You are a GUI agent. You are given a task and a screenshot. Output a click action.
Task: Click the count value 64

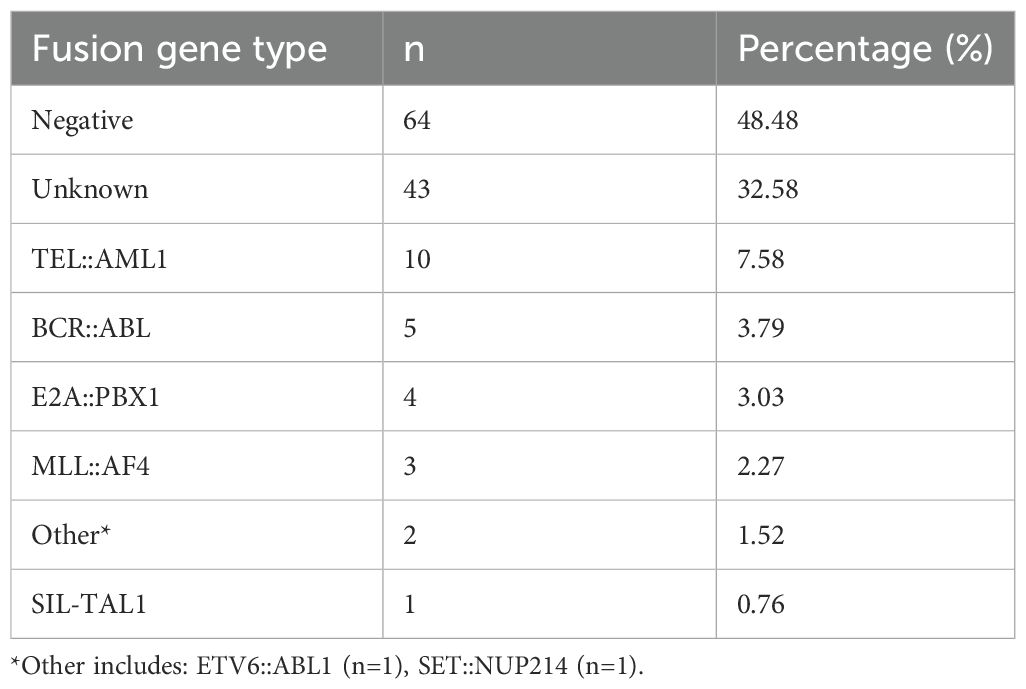(x=417, y=120)
